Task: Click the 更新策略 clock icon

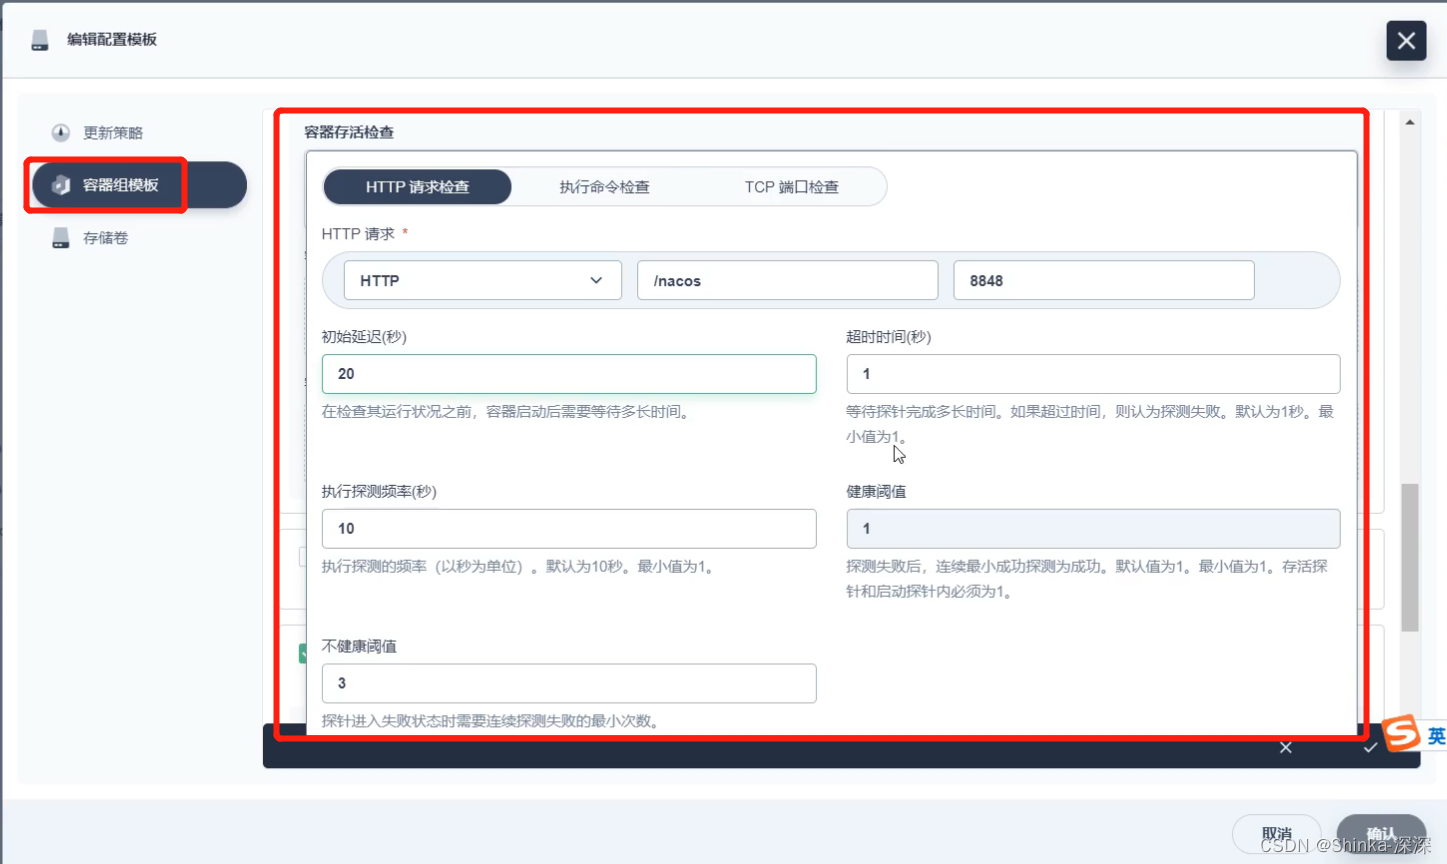Action: (x=61, y=133)
